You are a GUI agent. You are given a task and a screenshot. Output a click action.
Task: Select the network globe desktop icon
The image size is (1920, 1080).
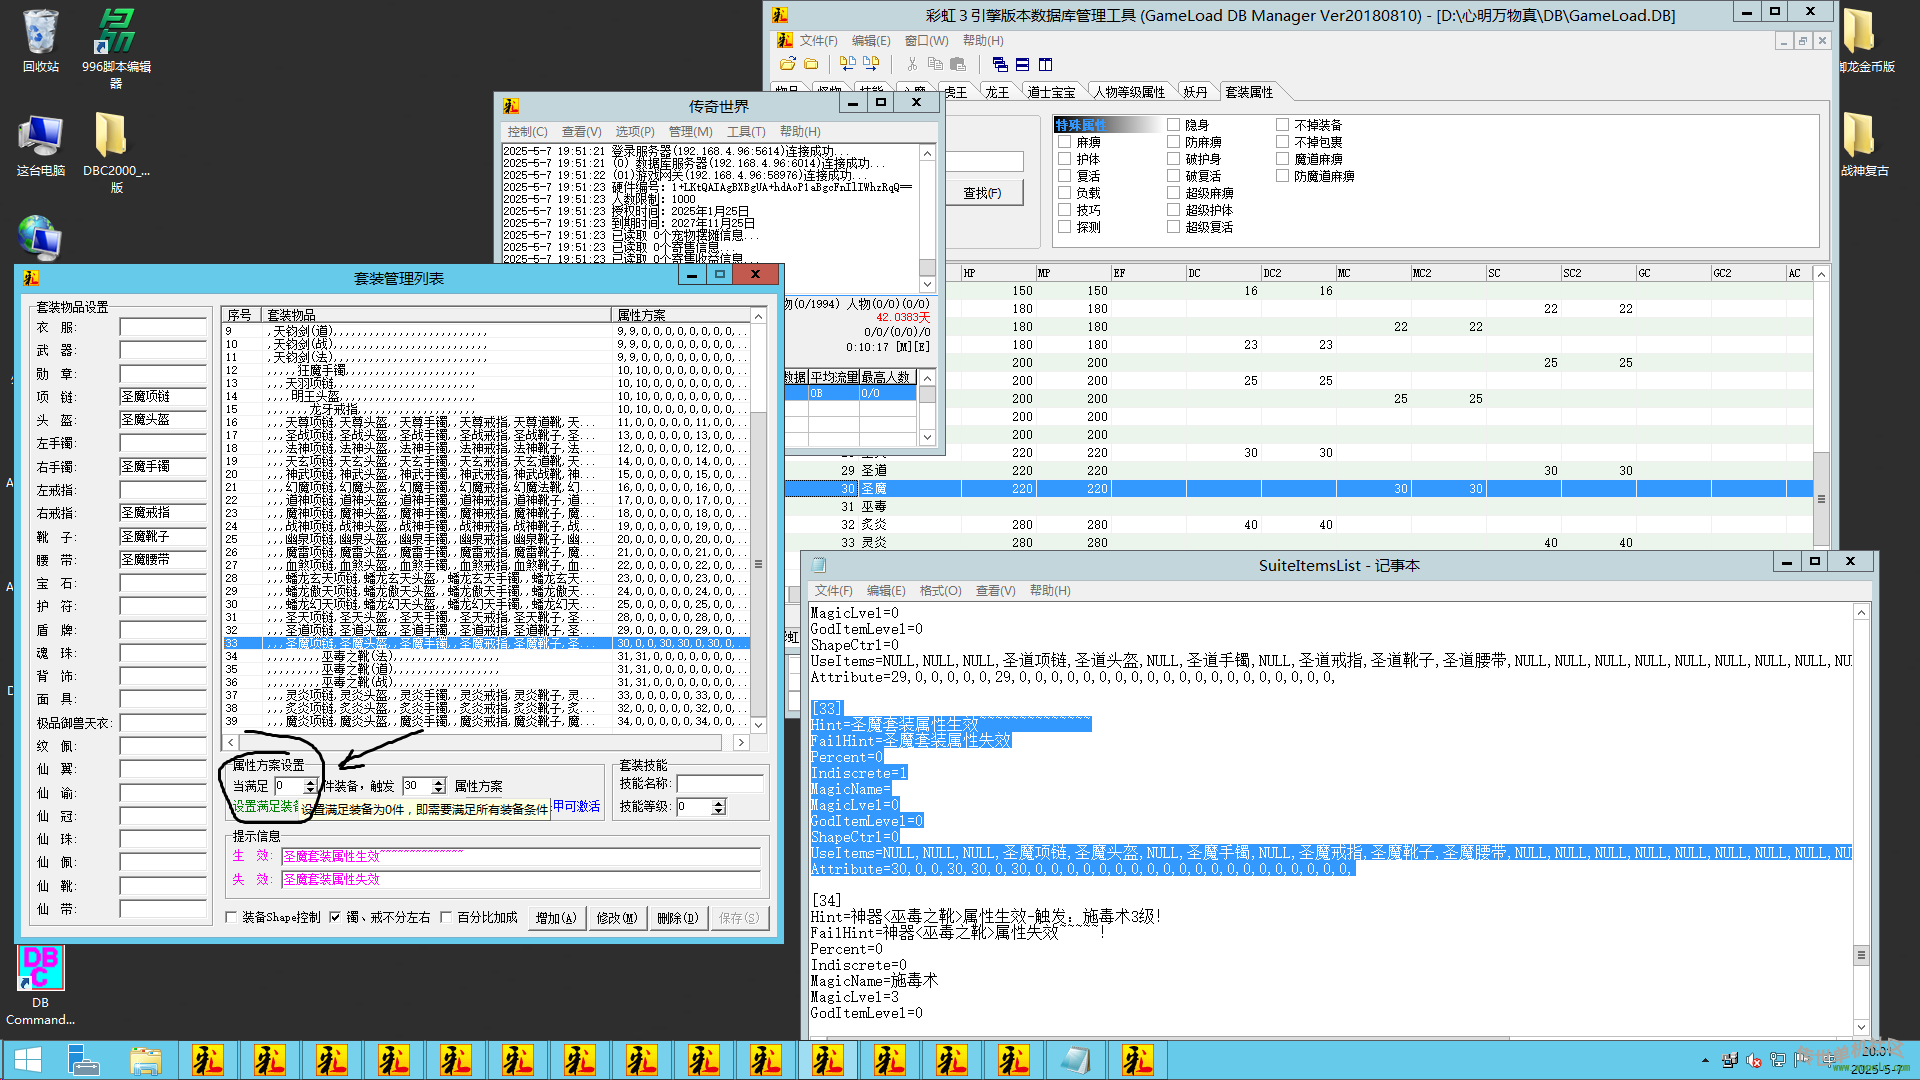[x=40, y=238]
